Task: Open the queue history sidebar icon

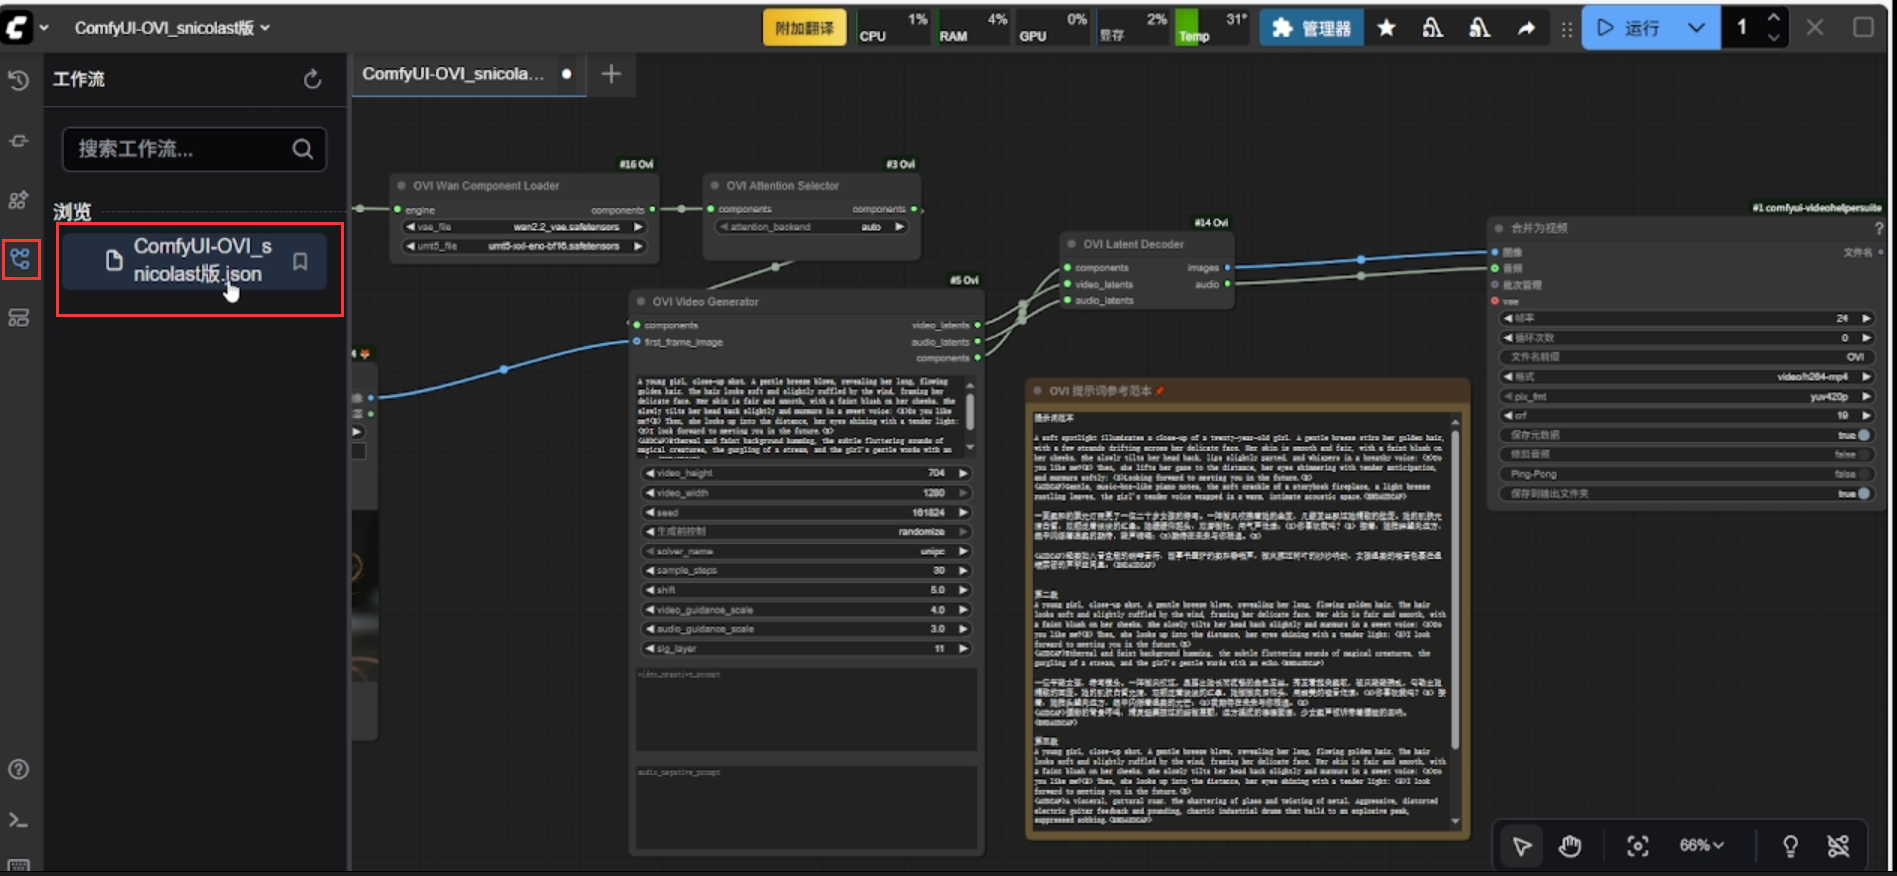Action: point(19,81)
